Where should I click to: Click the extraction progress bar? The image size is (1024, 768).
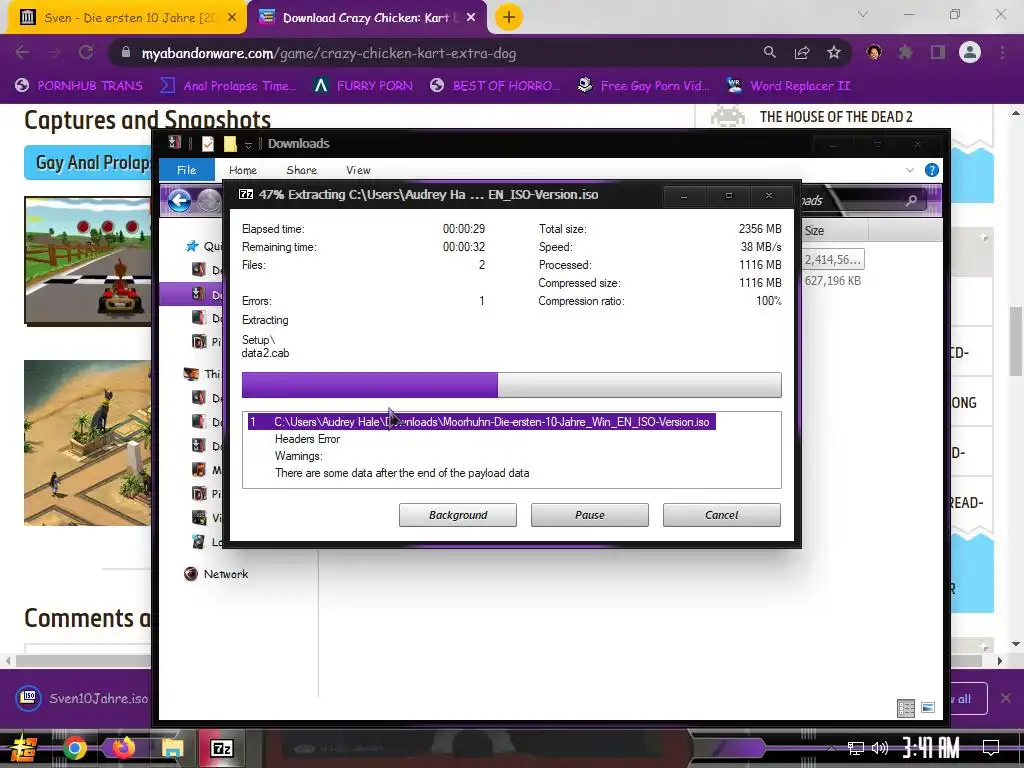coord(511,385)
